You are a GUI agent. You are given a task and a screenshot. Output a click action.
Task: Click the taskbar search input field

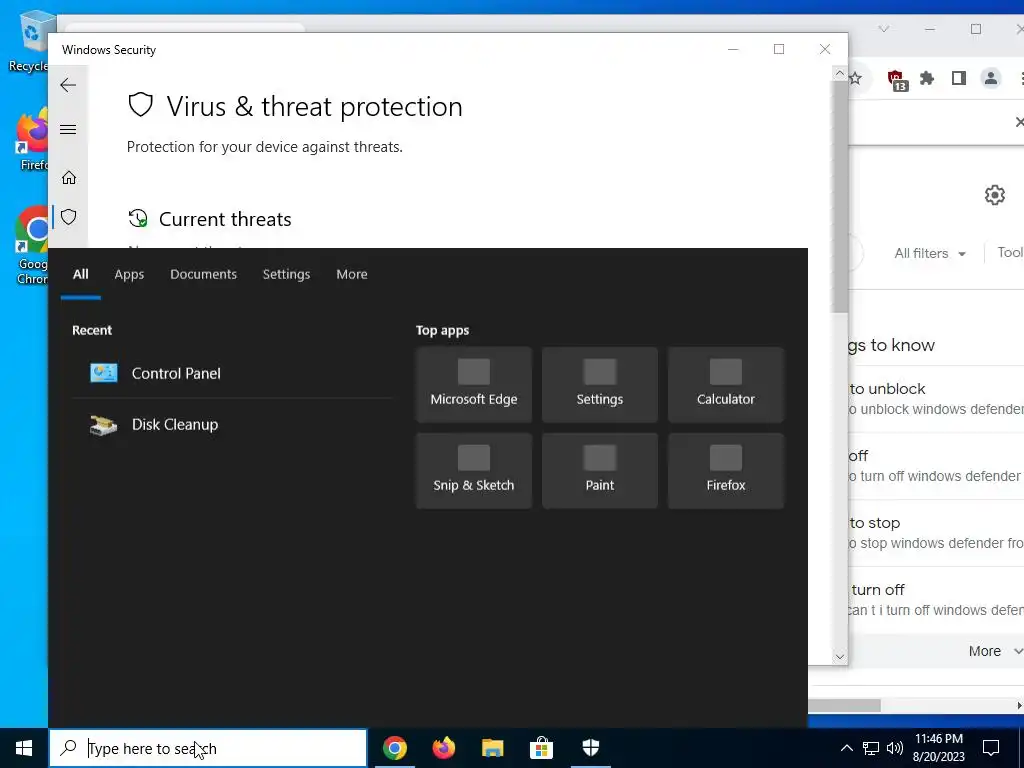click(208, 748)
